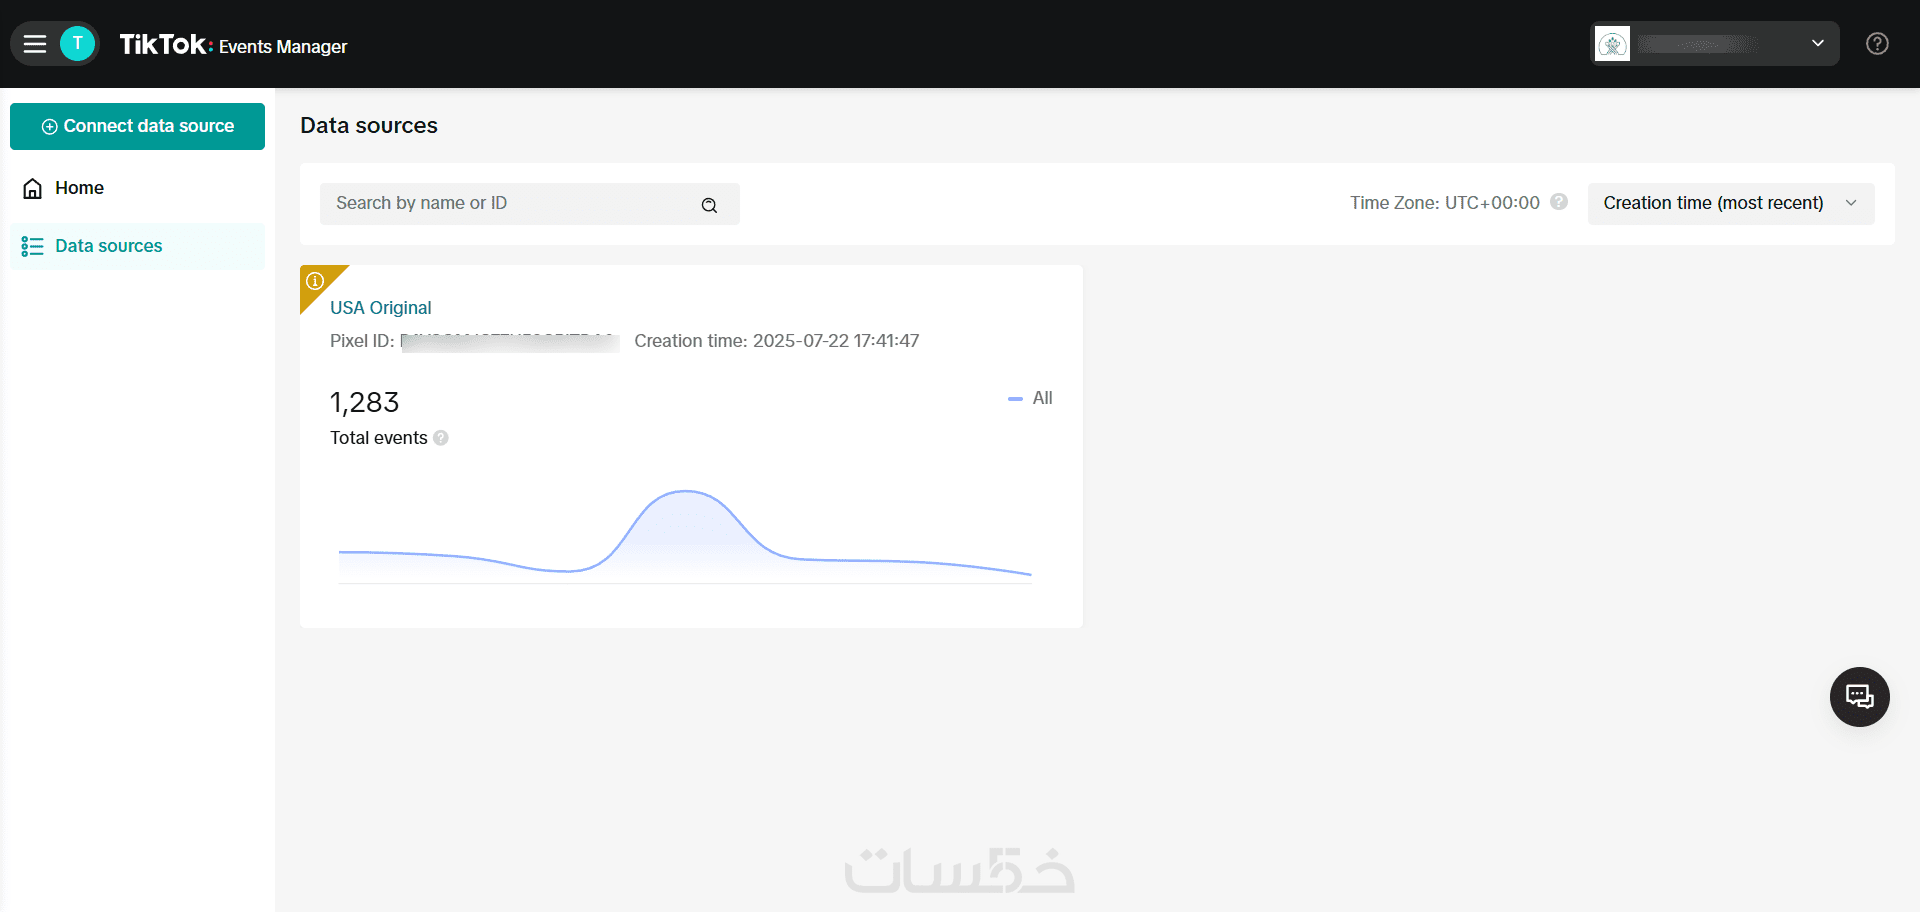This screenshot has width=1920, height=912.
Task: Click the Time Zone: UTC+00:00 label
Action: coord(1445,203)
